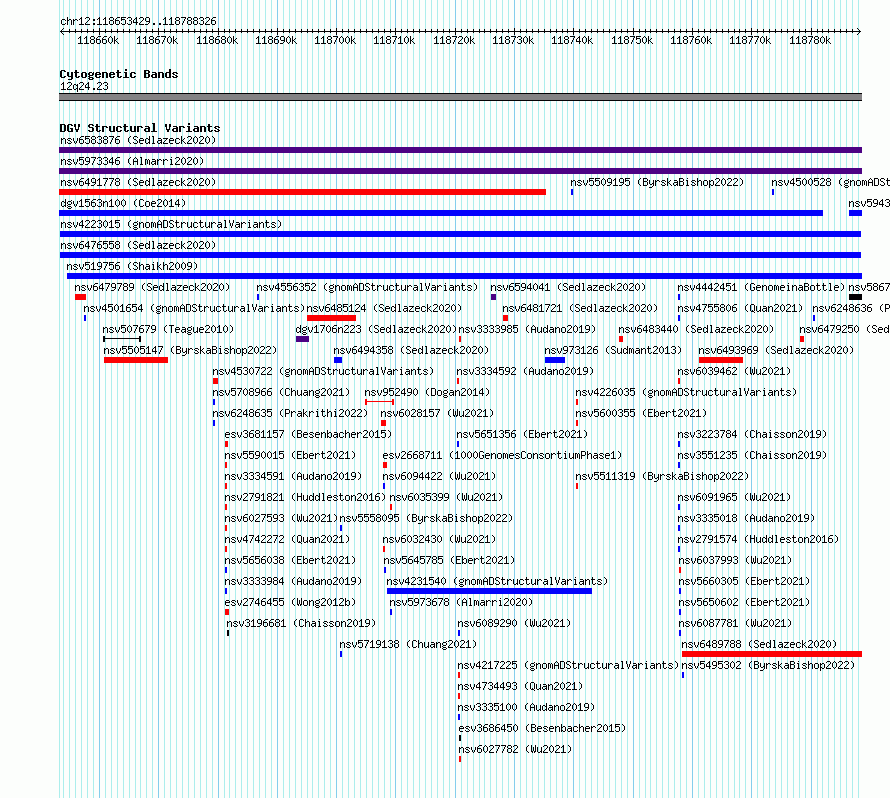Click nsv6248635 (Prakrithi2022) label
890x798 pixels.
click(x=290, y=413)
